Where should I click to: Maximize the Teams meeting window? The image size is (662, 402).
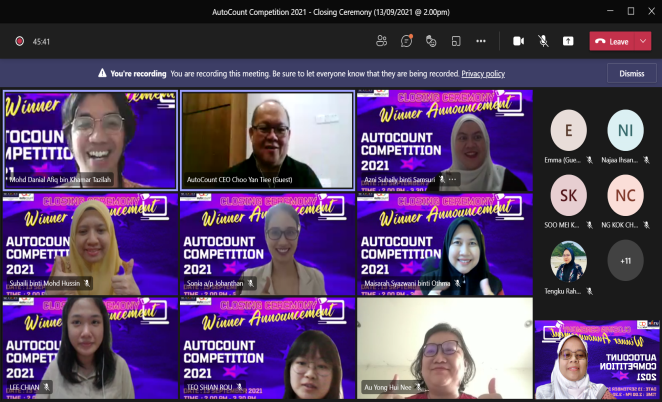pyautogui.click(x=631, y=11)
